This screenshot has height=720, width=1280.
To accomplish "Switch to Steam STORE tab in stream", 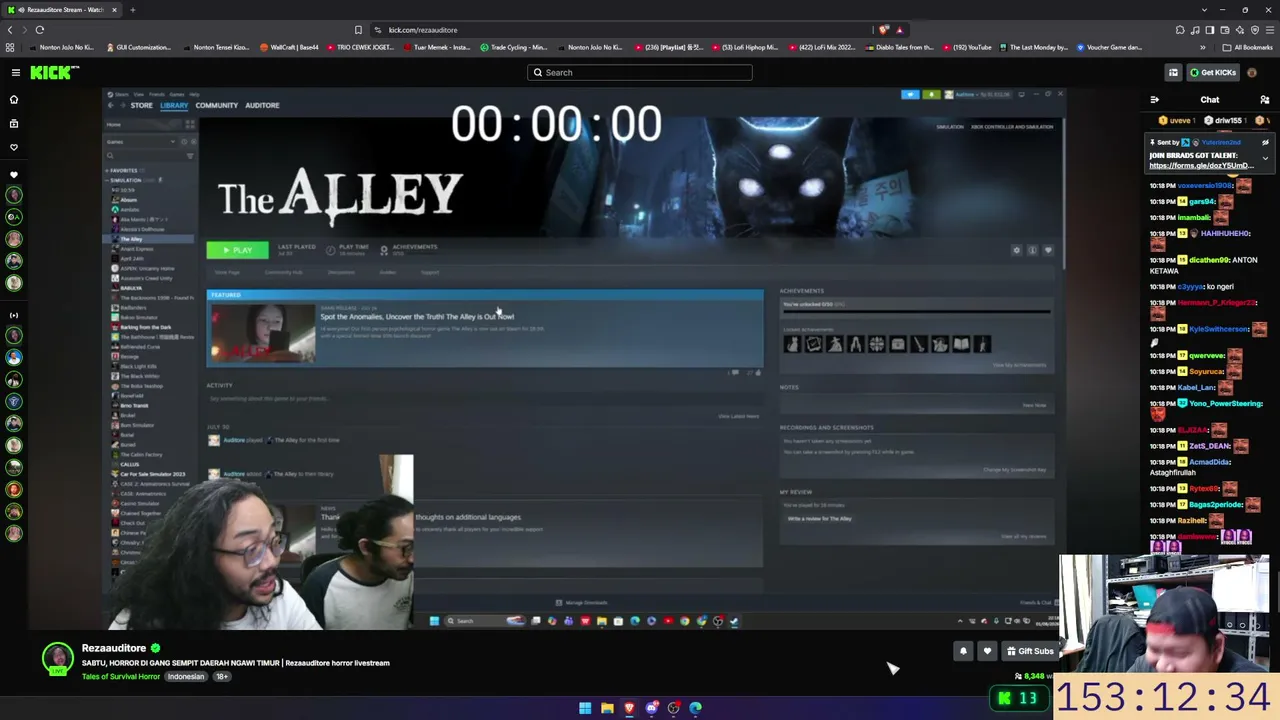I will click(x=141, y=105).
